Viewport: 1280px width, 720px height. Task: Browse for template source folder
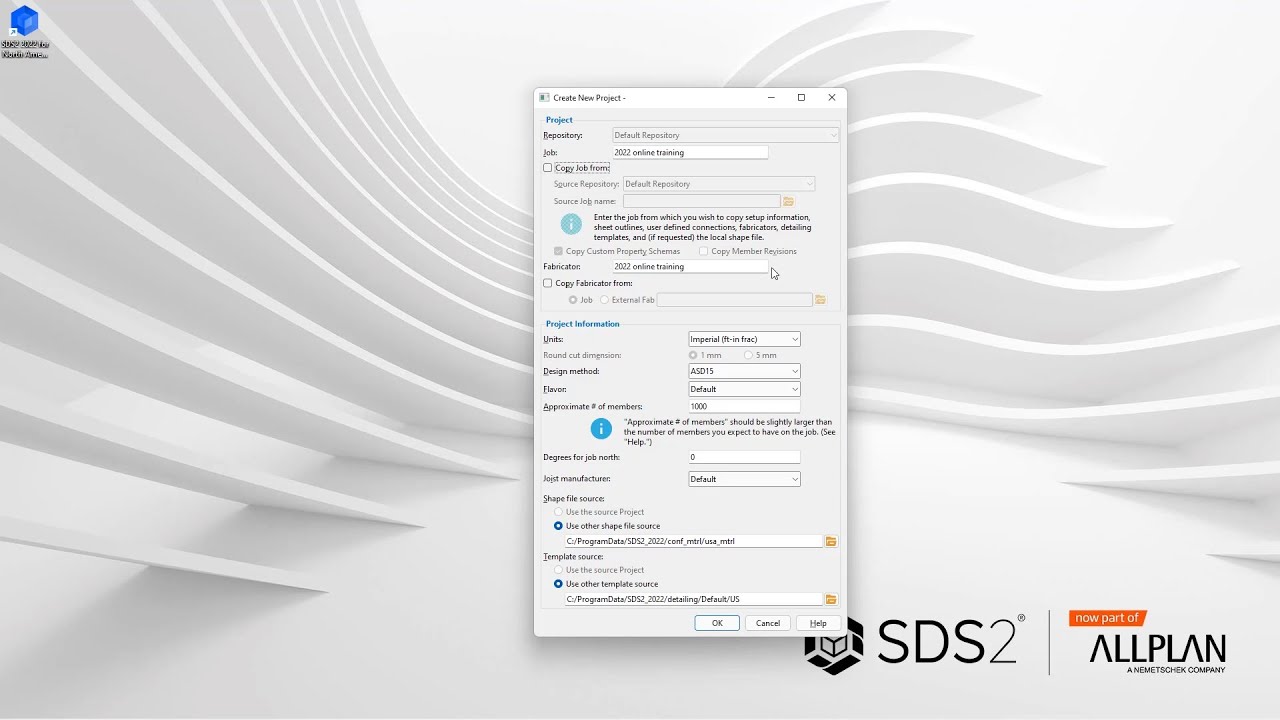[831, 599]
